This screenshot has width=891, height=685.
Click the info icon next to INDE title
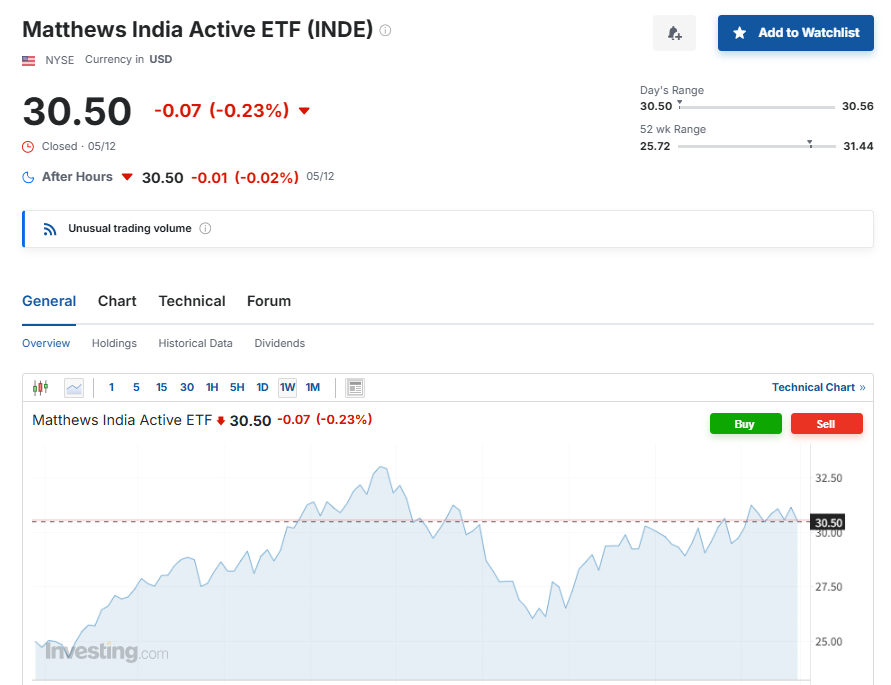[385, 30]
